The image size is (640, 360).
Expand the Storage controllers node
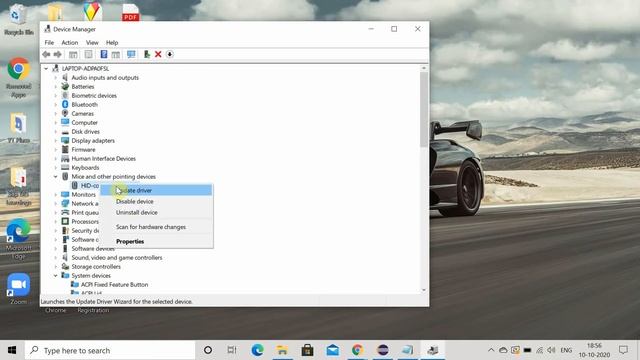click(56, 267)
